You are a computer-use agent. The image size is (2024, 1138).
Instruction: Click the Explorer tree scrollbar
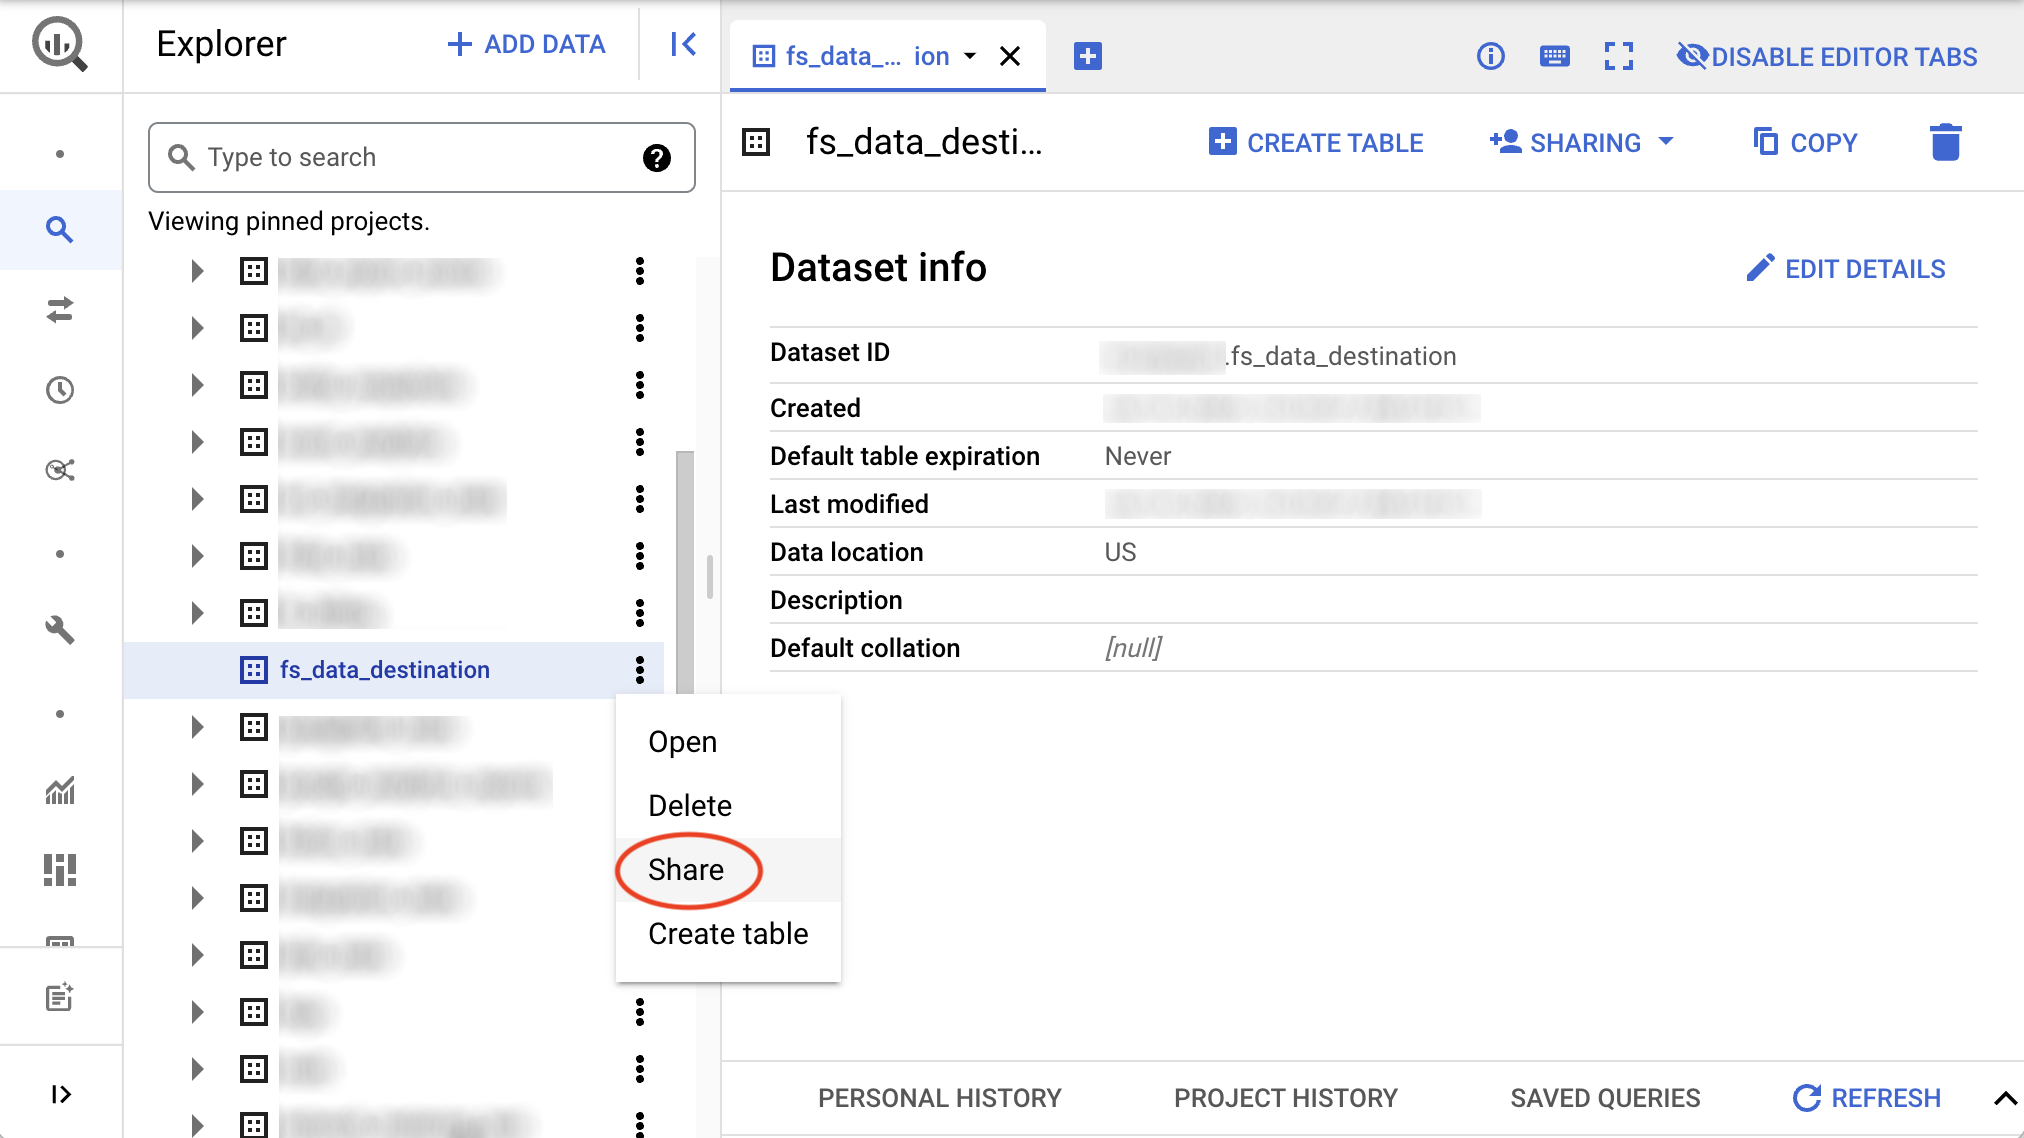tap(685, 572)
